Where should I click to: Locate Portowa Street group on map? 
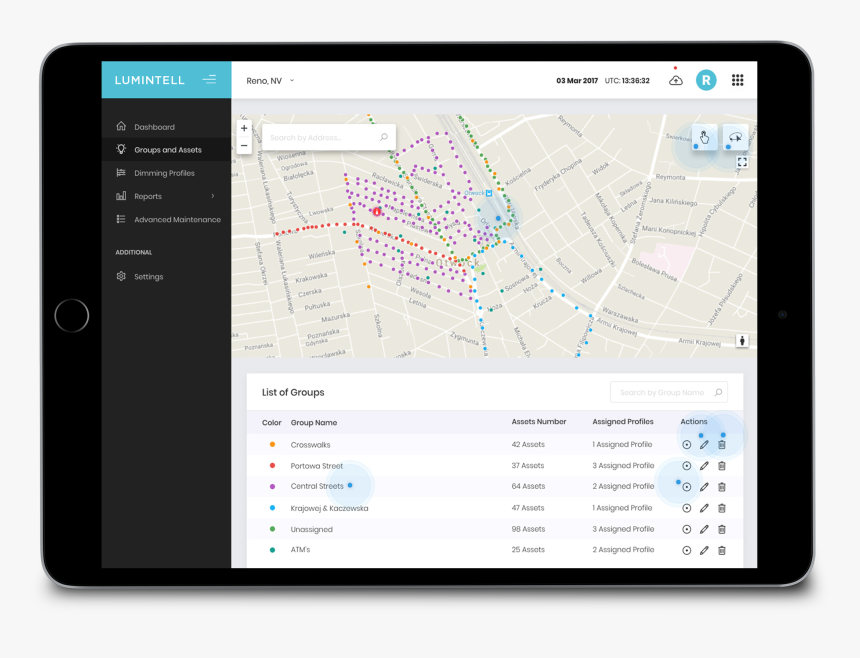[x=687, y=466]
